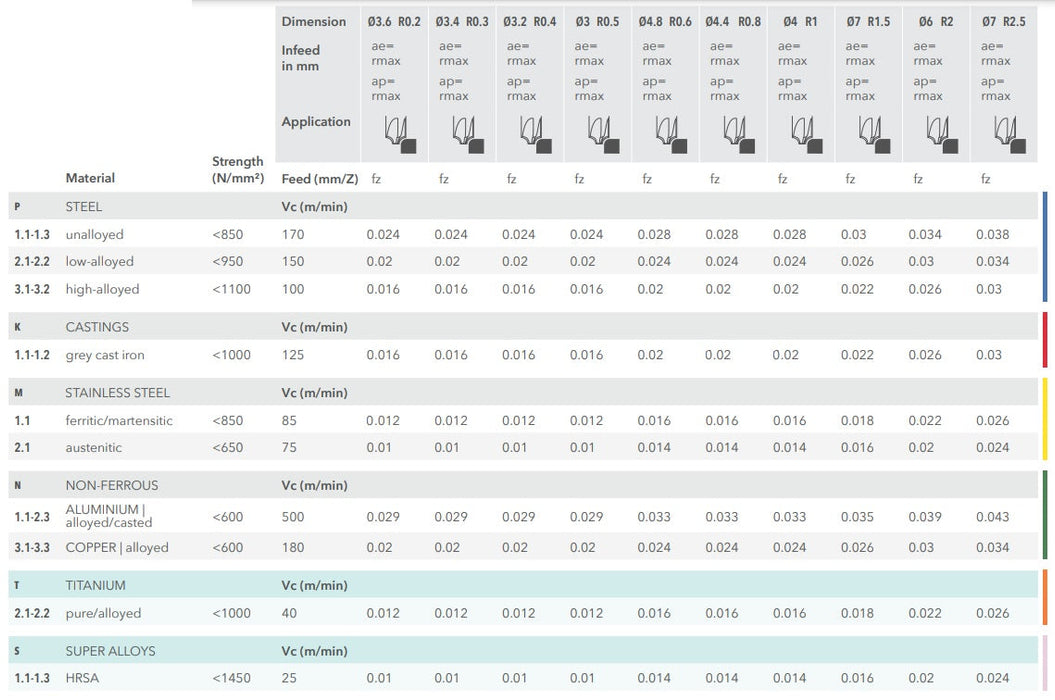Click strength "<1450" for HRSA
Viewport: 1055px width, 700px height.
[x=231, y=678]
